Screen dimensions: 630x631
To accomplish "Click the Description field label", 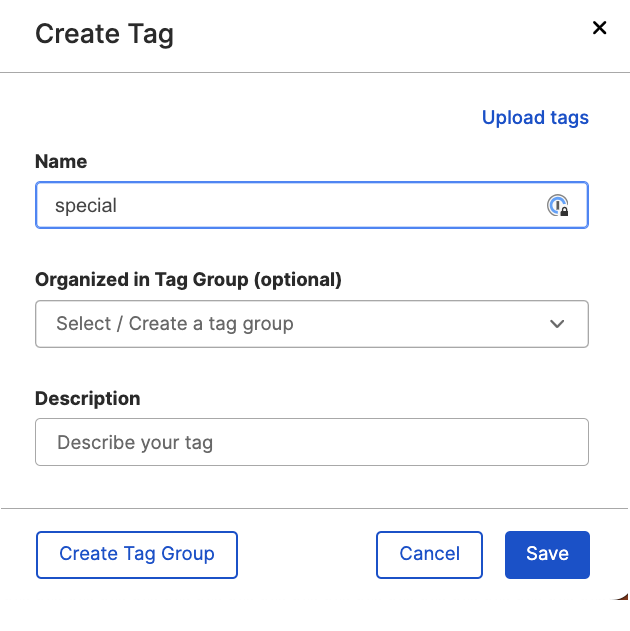I will (88, 398).
